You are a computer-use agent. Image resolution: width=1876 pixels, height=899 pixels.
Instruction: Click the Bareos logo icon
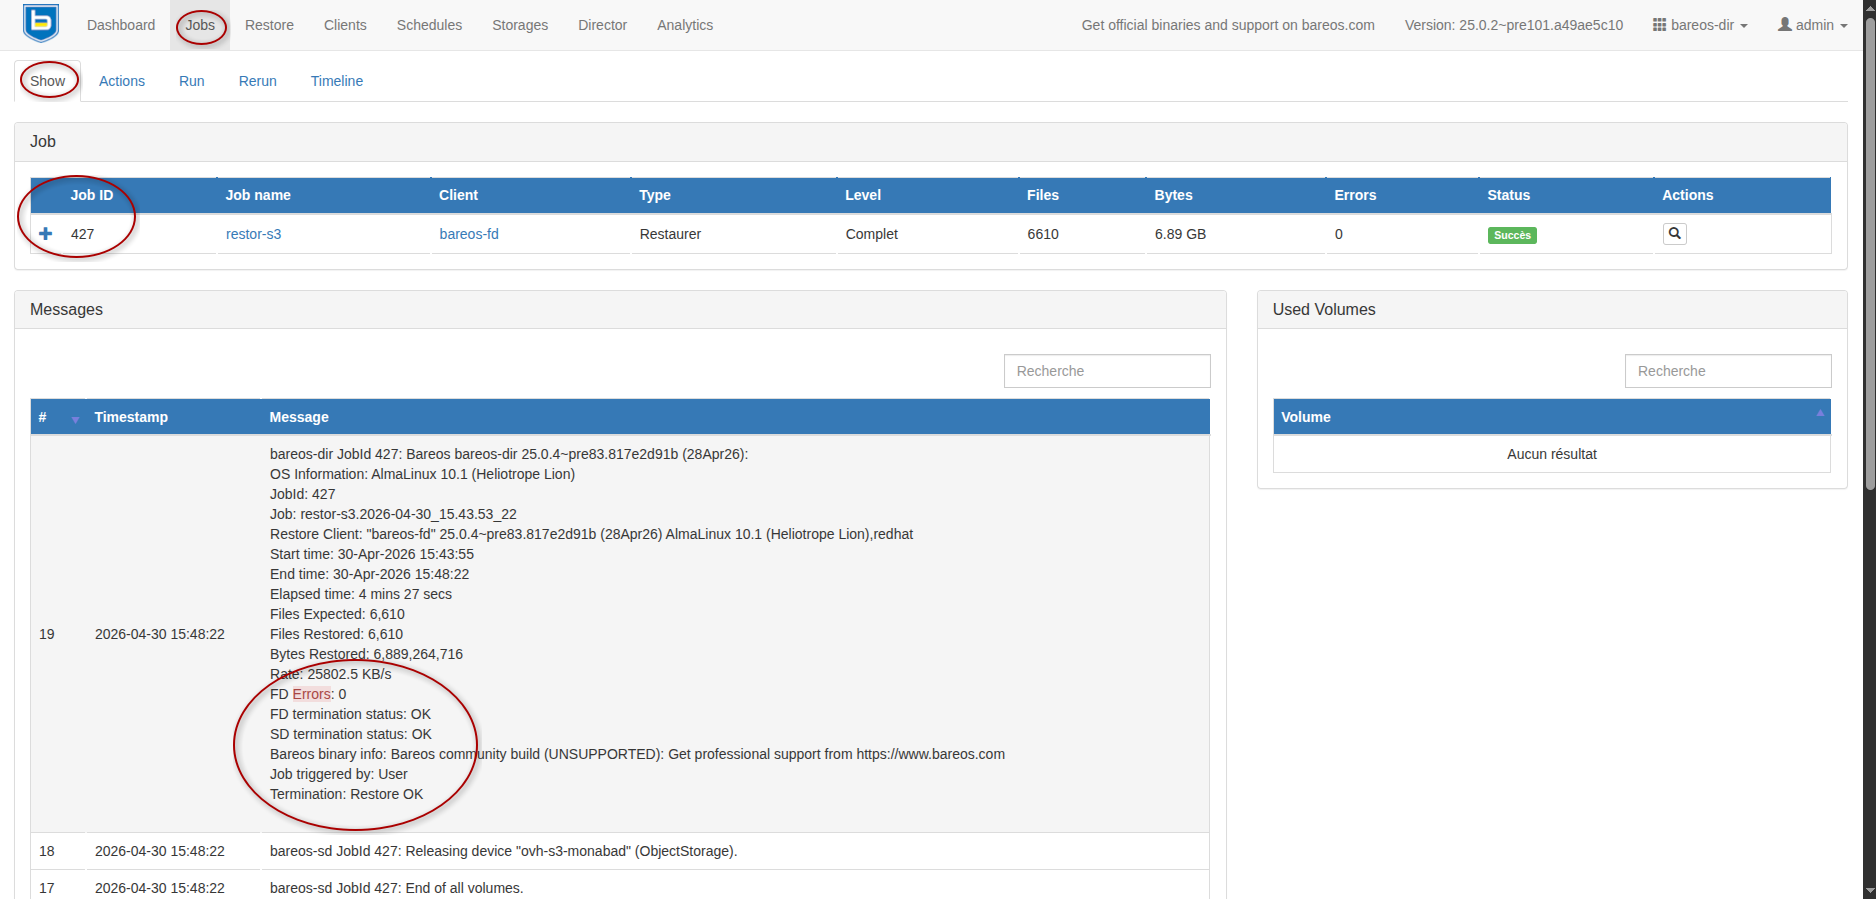[x=41, y=24]
